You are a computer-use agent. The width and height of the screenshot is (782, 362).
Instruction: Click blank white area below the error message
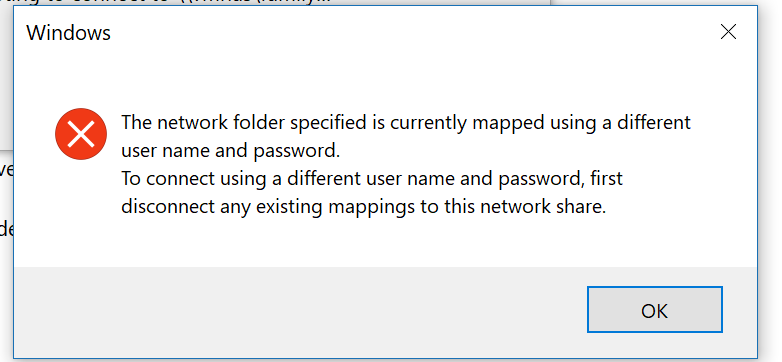384,242
